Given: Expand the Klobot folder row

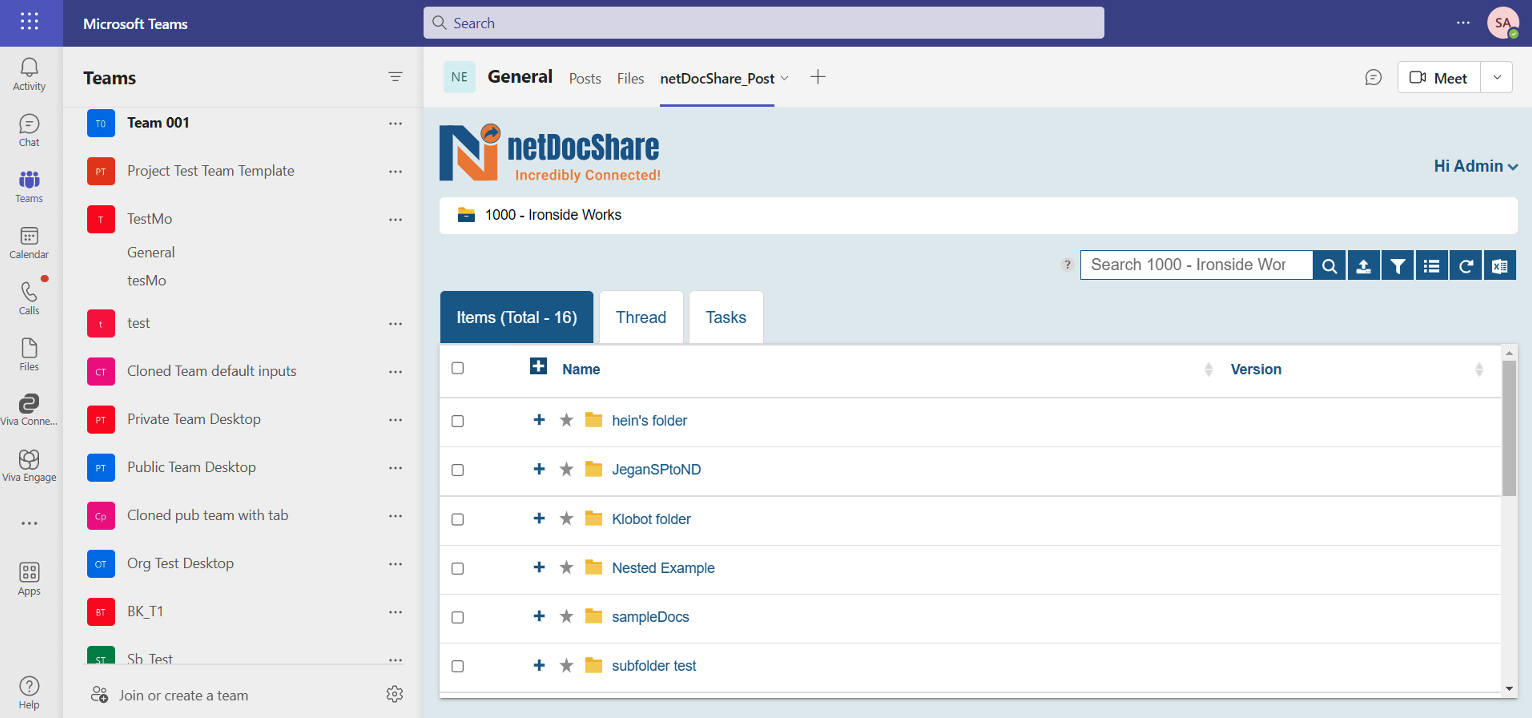Looking at the screenshot, I should [x=539, y=518].
